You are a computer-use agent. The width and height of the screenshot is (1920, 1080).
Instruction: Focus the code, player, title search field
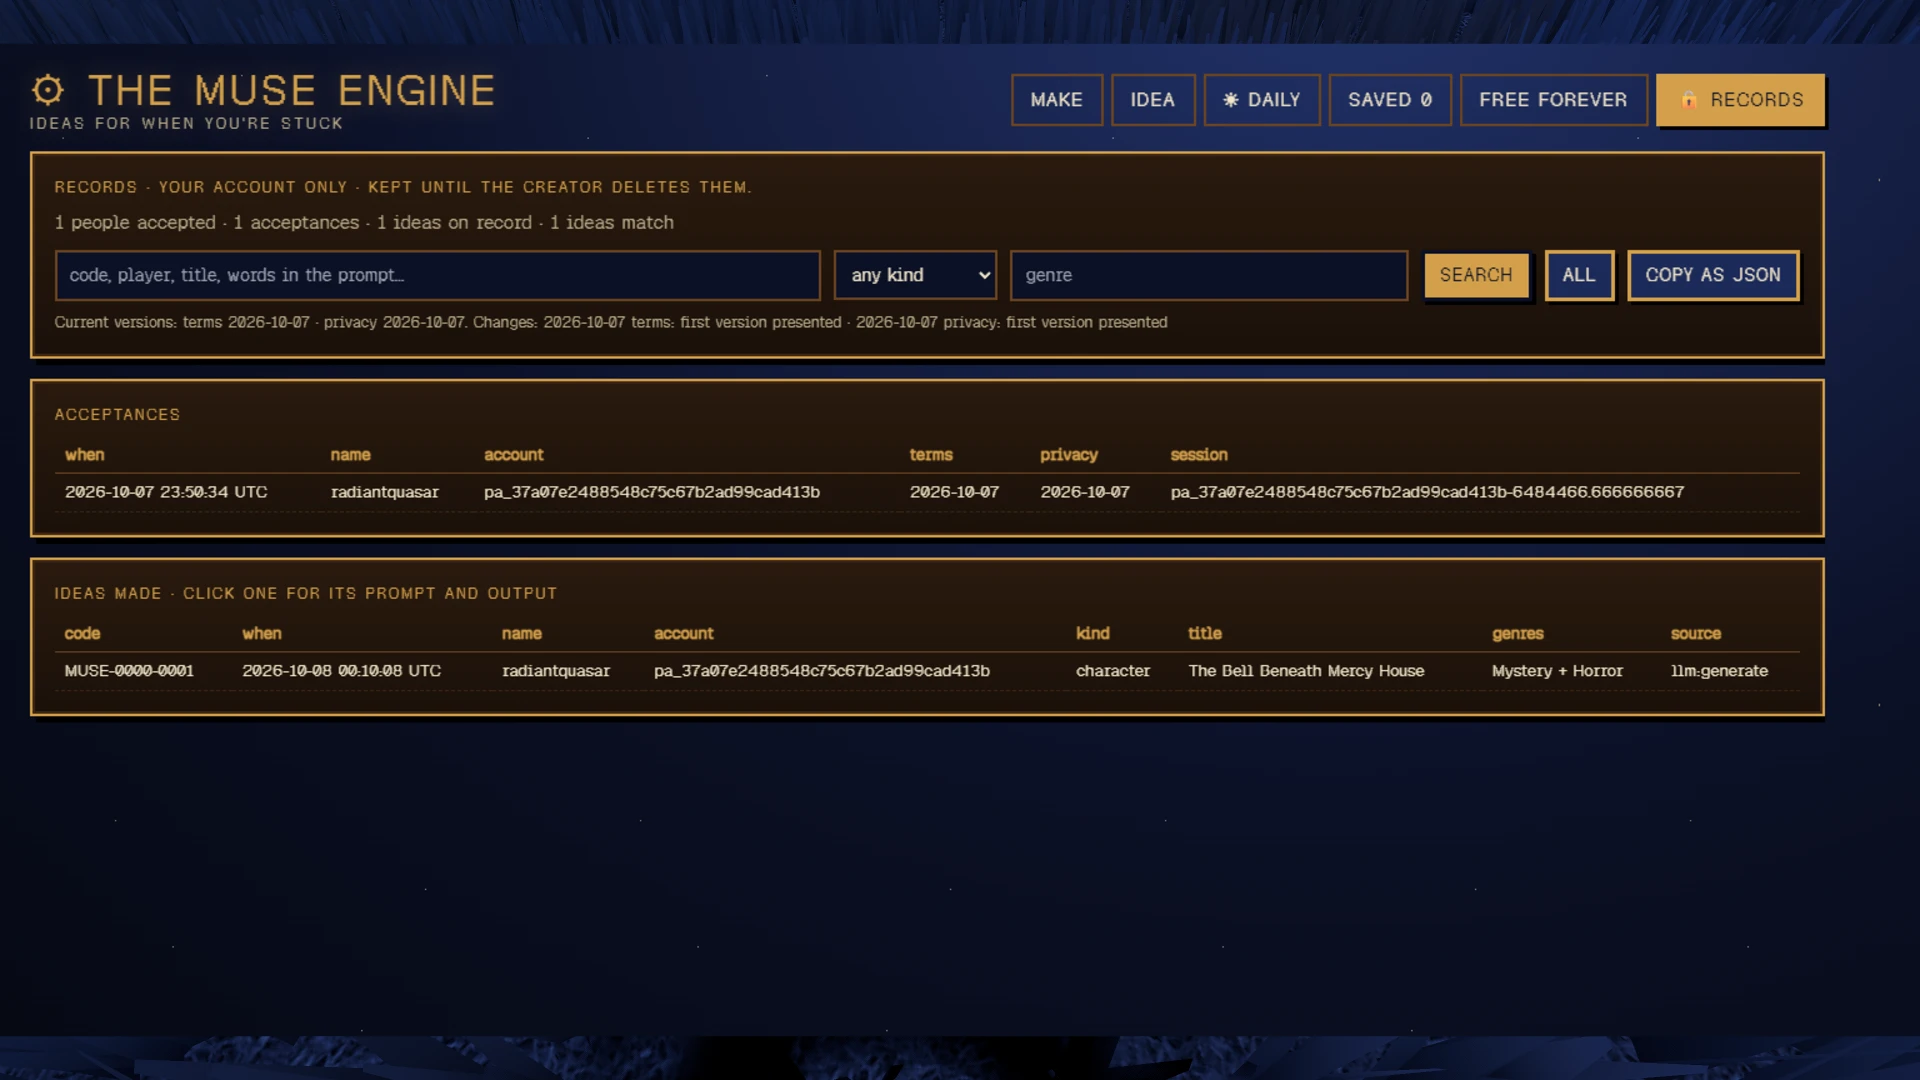(438, 275)
